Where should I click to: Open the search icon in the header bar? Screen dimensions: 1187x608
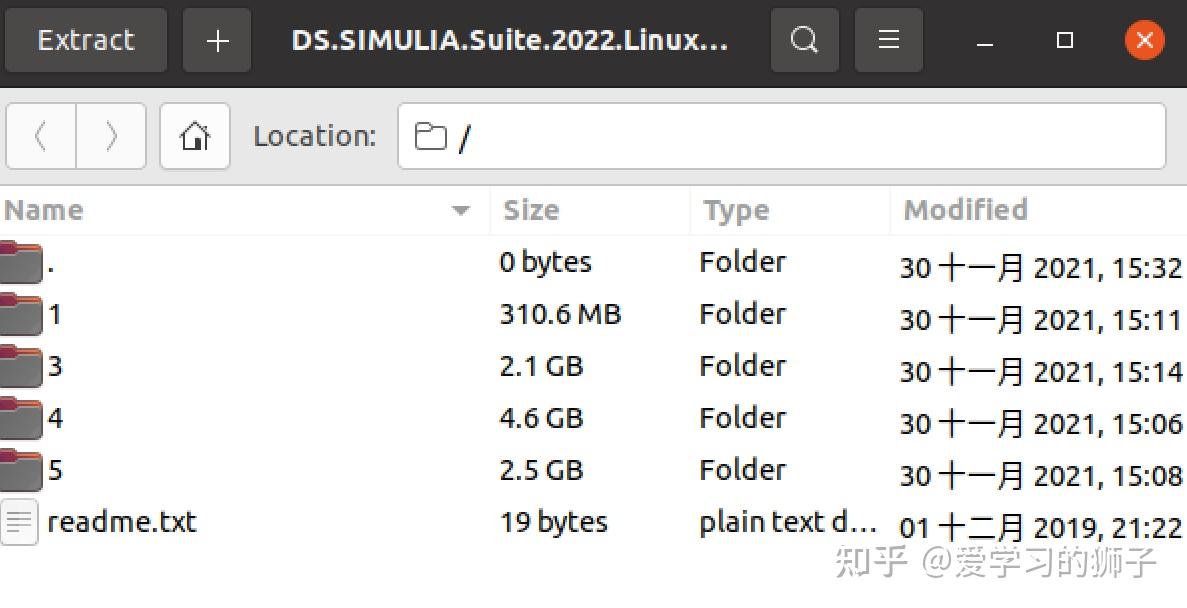tap(804, 40)
